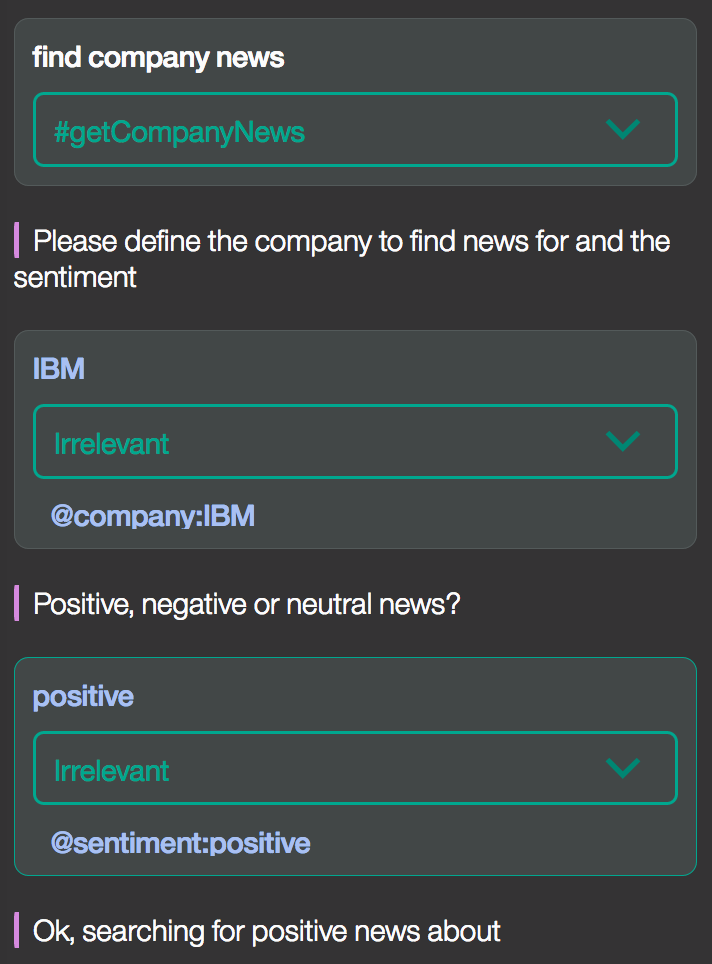Click the chevron arrow under the positive utterance
The image size is (712, 964).
(x=623, y=768)
